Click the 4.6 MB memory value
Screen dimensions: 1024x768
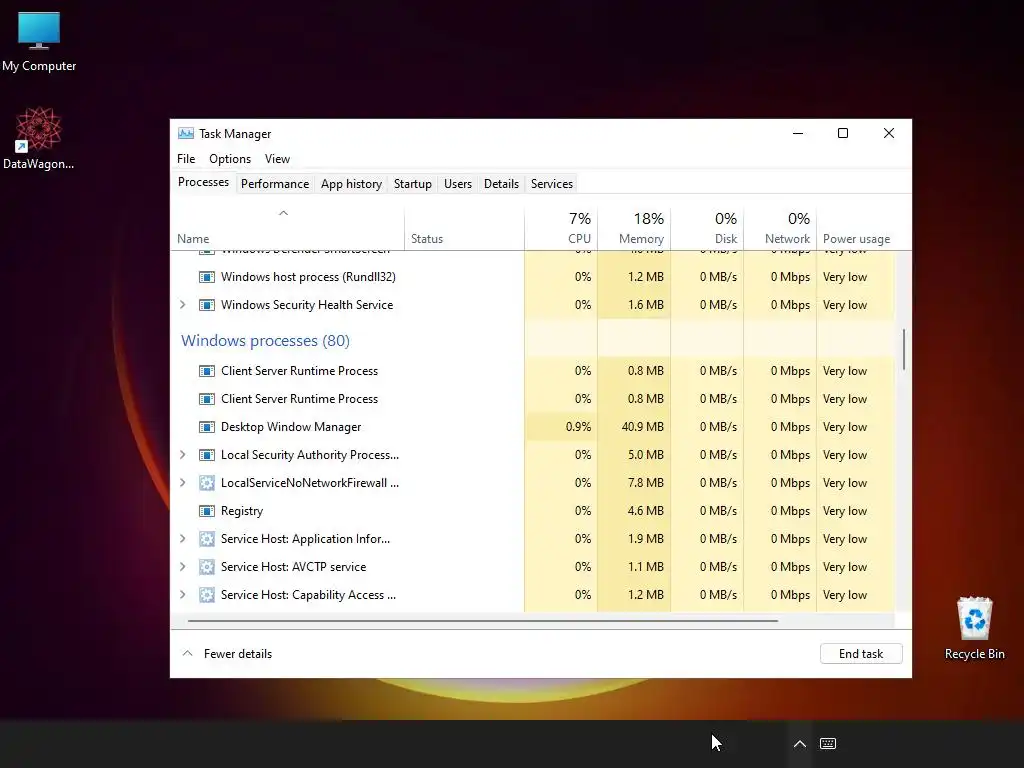(645, 511)
